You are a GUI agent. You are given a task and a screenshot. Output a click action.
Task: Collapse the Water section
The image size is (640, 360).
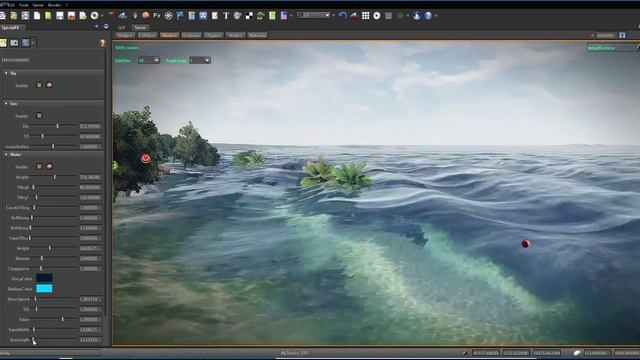tap(6, 155)
